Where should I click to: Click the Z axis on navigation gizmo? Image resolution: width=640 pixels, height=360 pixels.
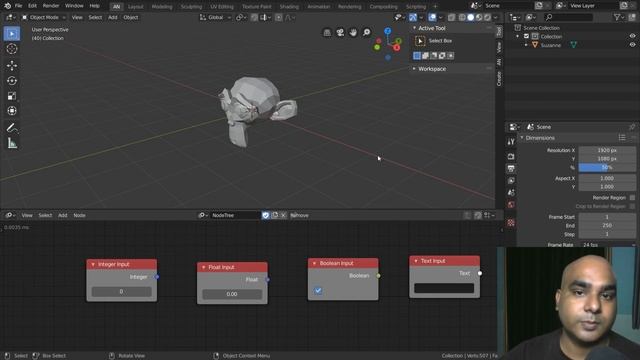coord(388,31)
